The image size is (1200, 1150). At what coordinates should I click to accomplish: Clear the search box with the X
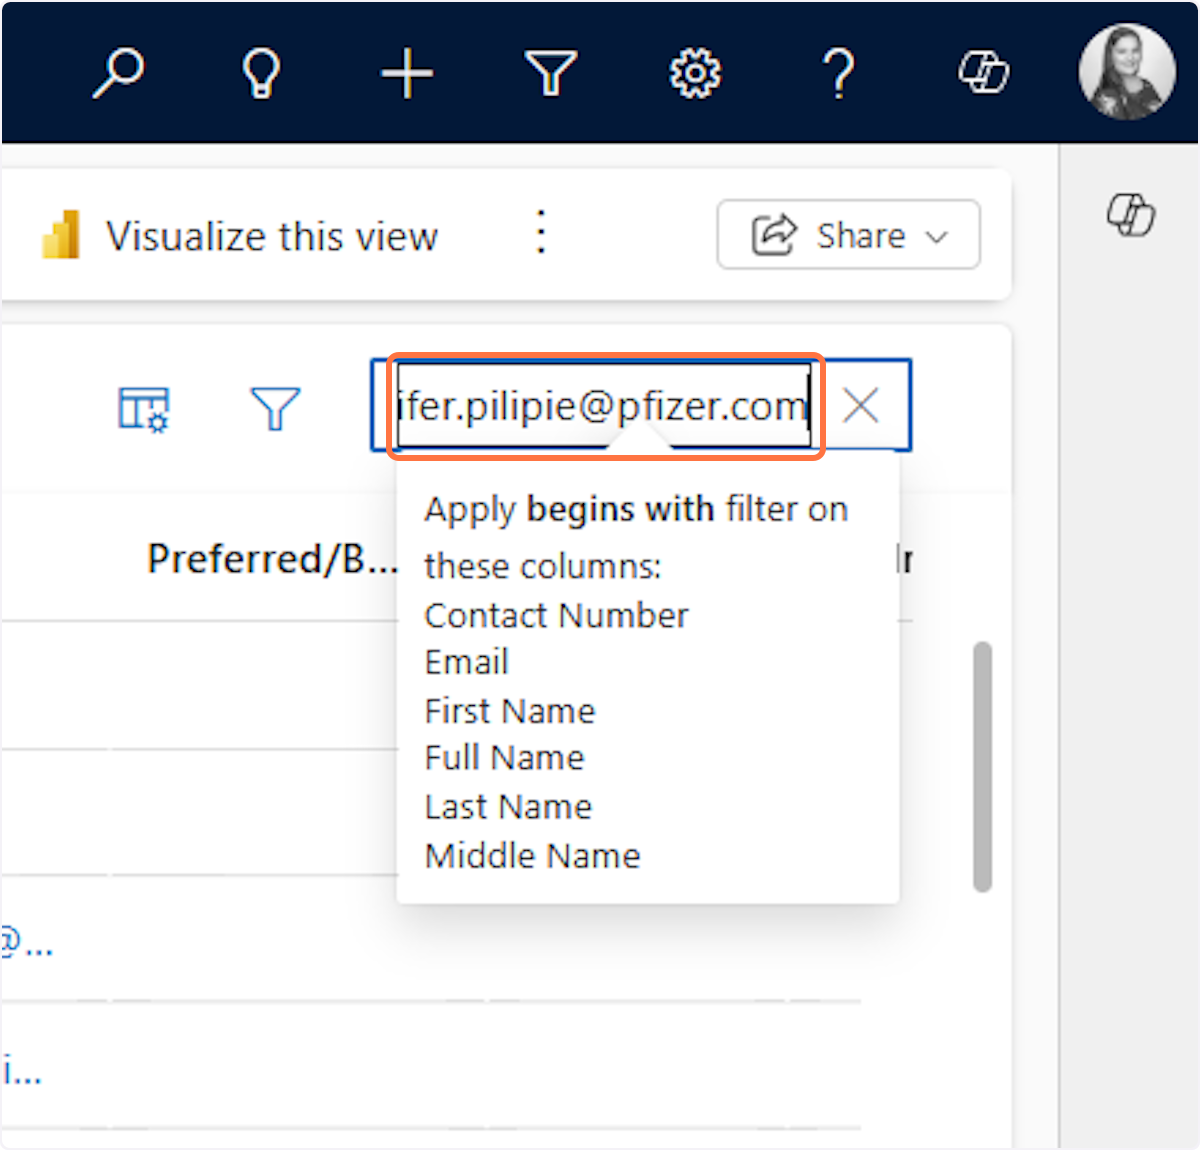(860, 406)
